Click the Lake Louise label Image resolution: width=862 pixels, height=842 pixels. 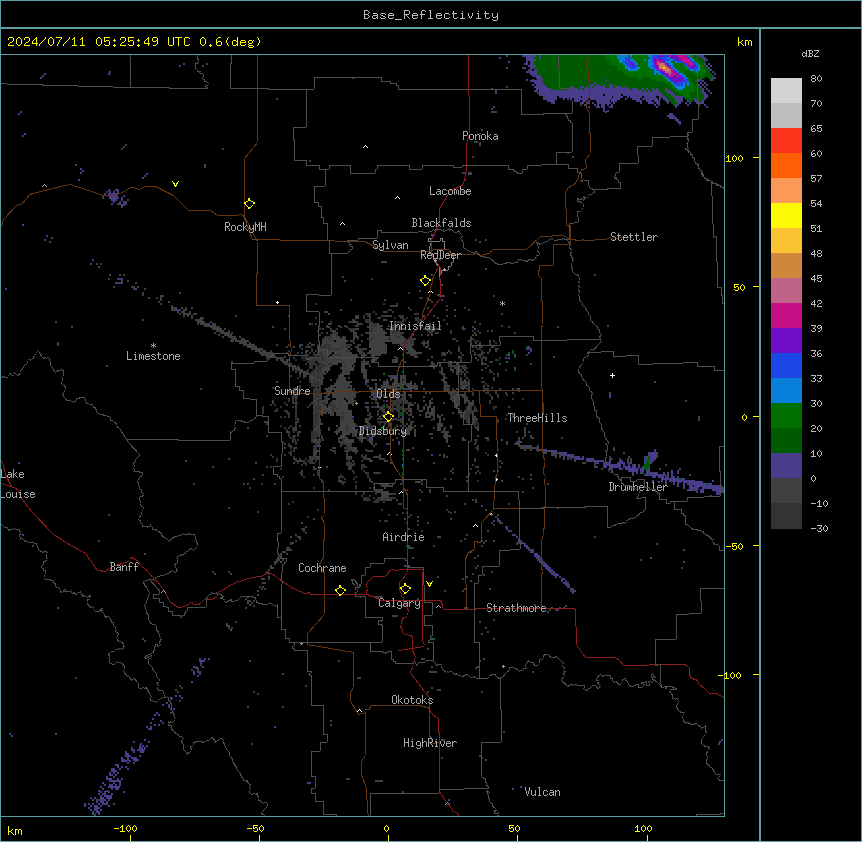pos(18,484)
